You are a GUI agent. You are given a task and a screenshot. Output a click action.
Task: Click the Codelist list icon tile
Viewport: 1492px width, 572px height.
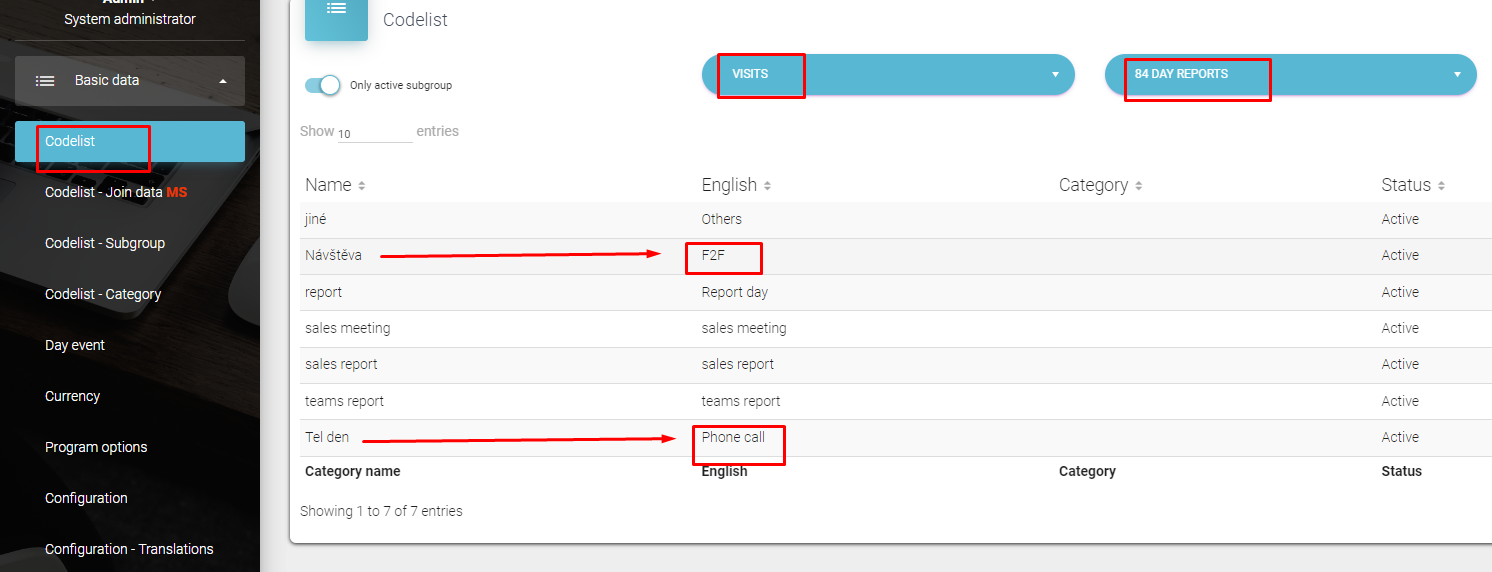pos(336,10)
